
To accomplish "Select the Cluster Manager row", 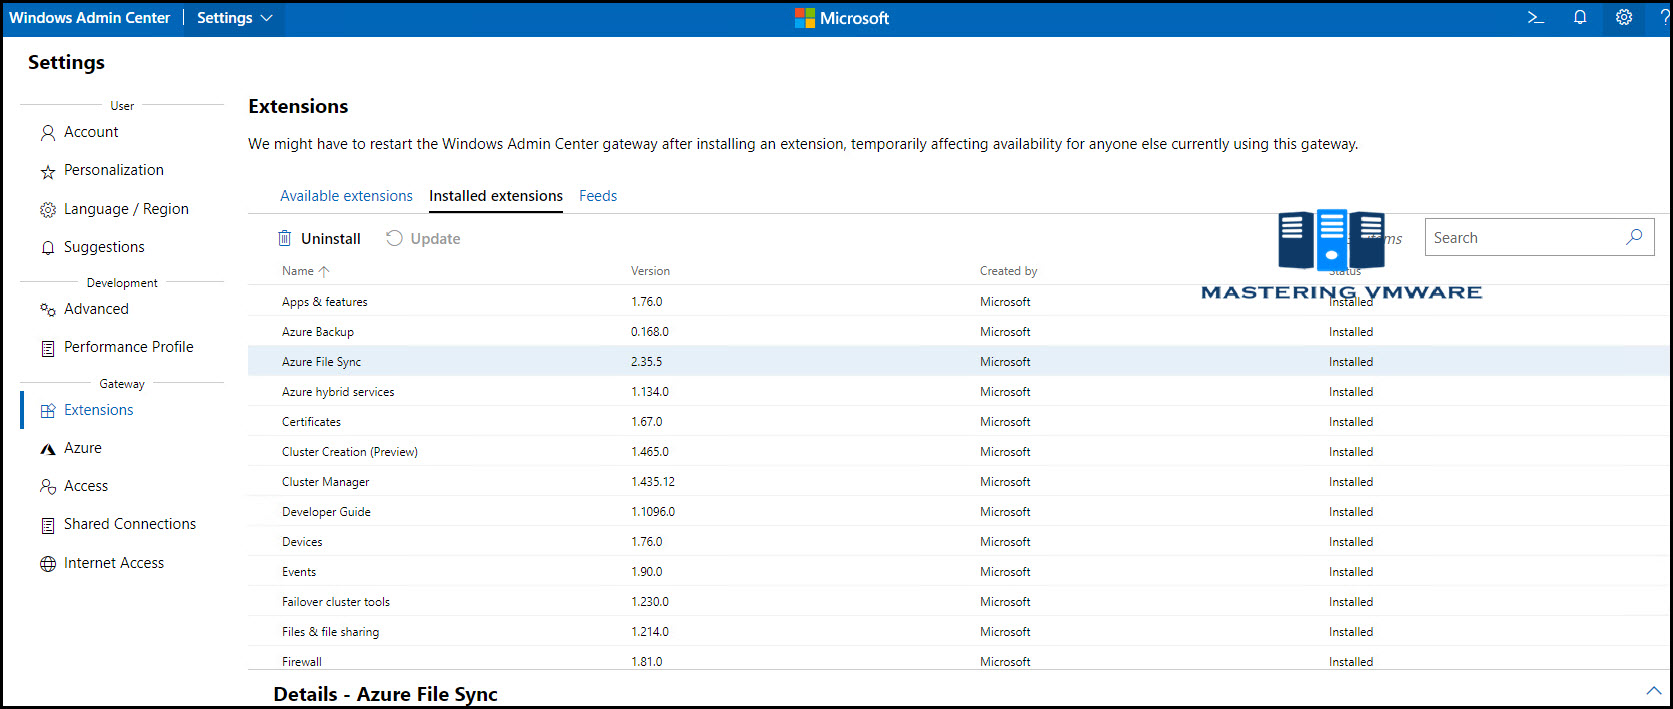I will tap(958, 481).
